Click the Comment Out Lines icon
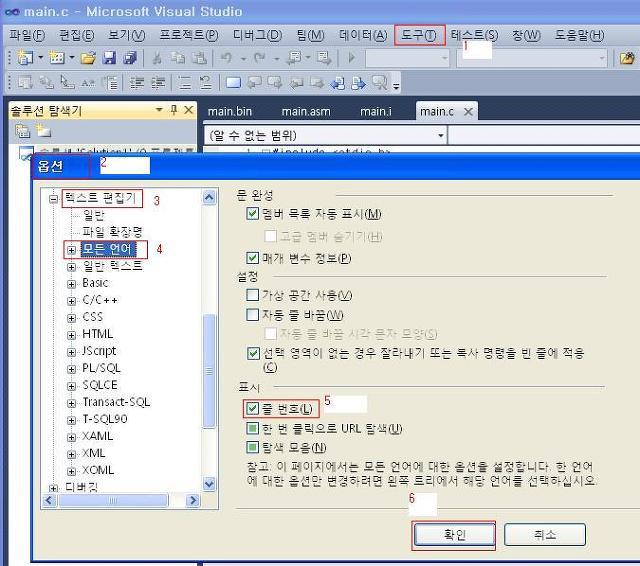The image size is (640, 566). tap(185, 83)
